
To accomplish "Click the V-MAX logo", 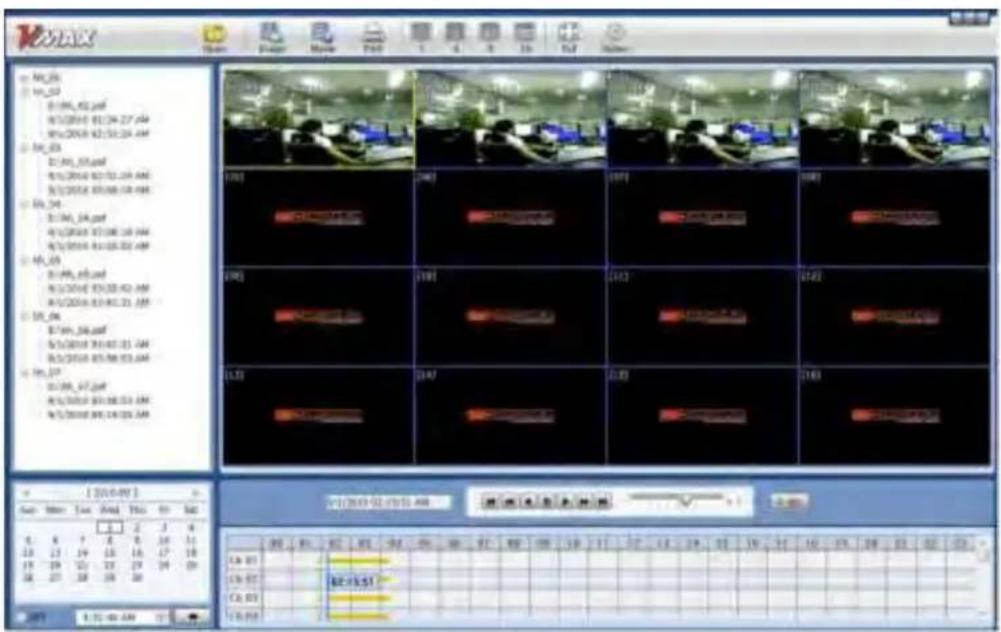I will (x=56, y=37).
